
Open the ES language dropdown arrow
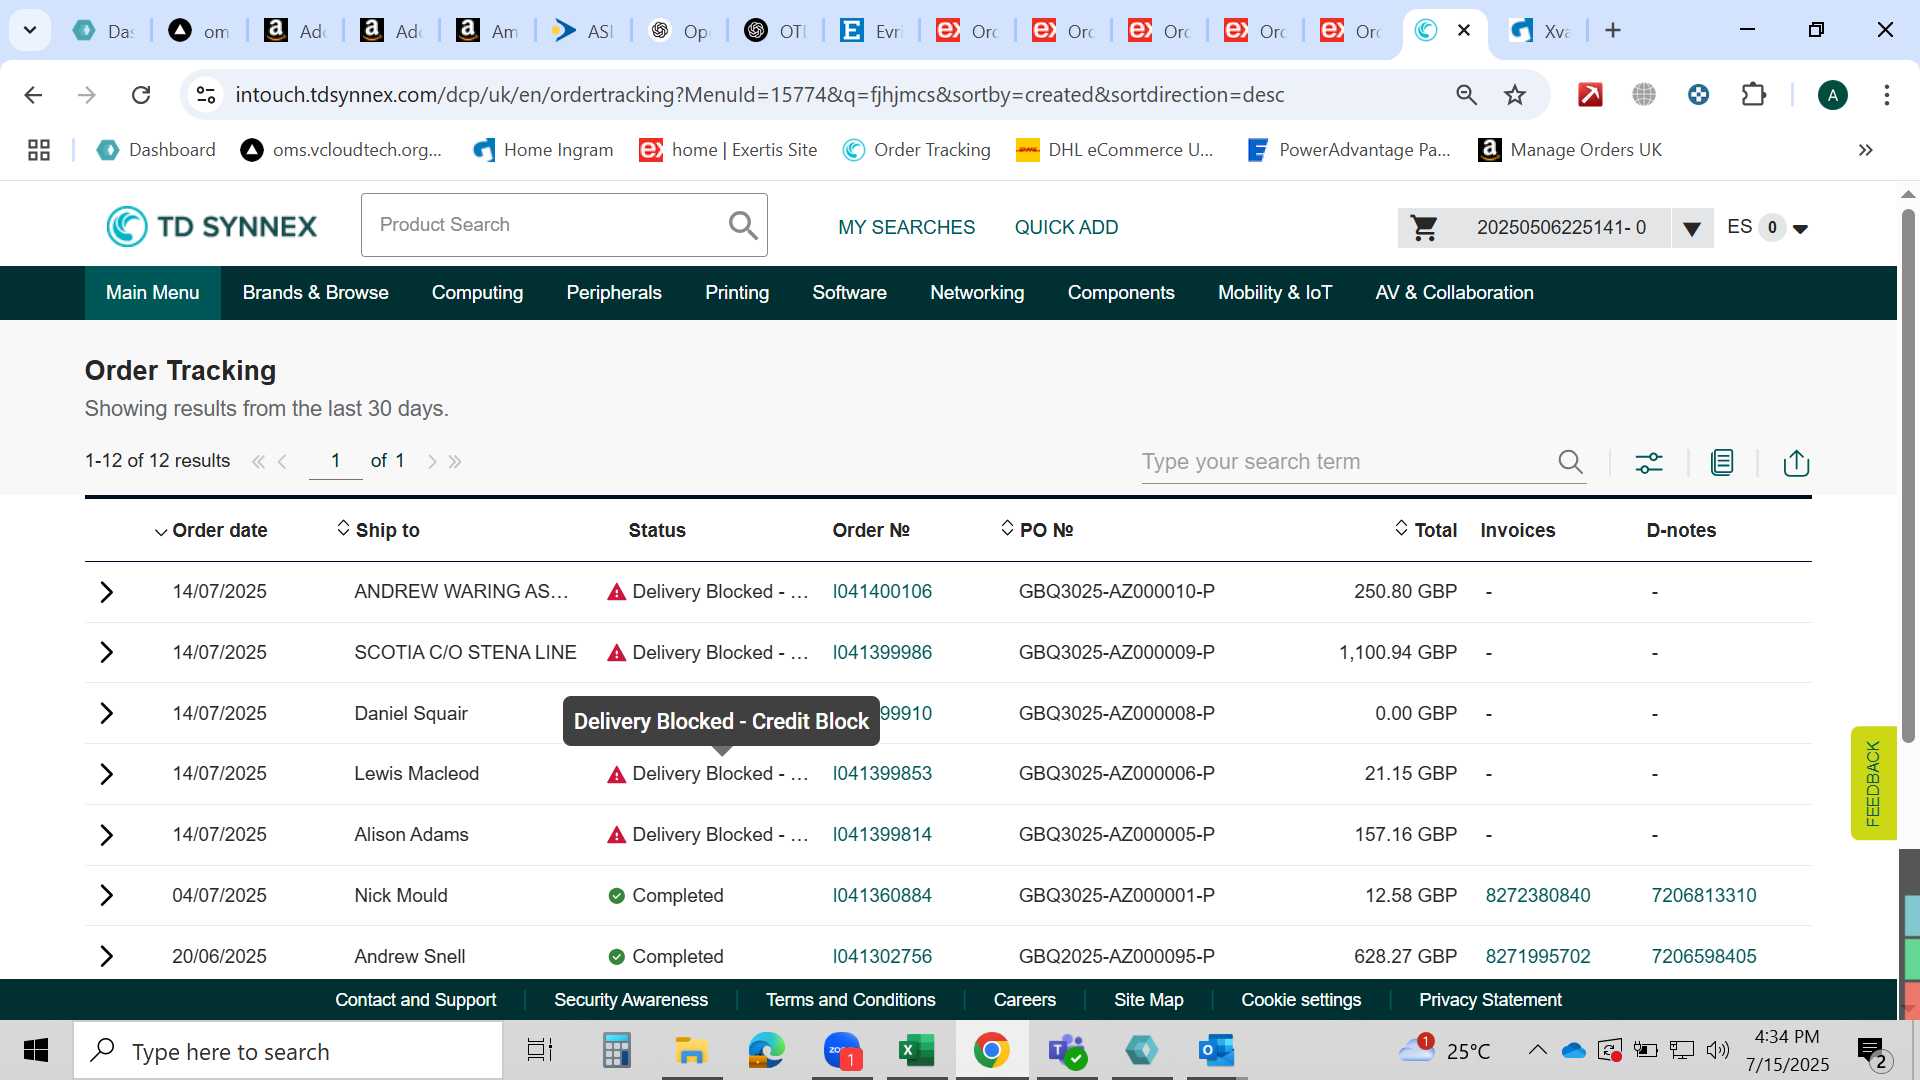(x=1800, y=229)
